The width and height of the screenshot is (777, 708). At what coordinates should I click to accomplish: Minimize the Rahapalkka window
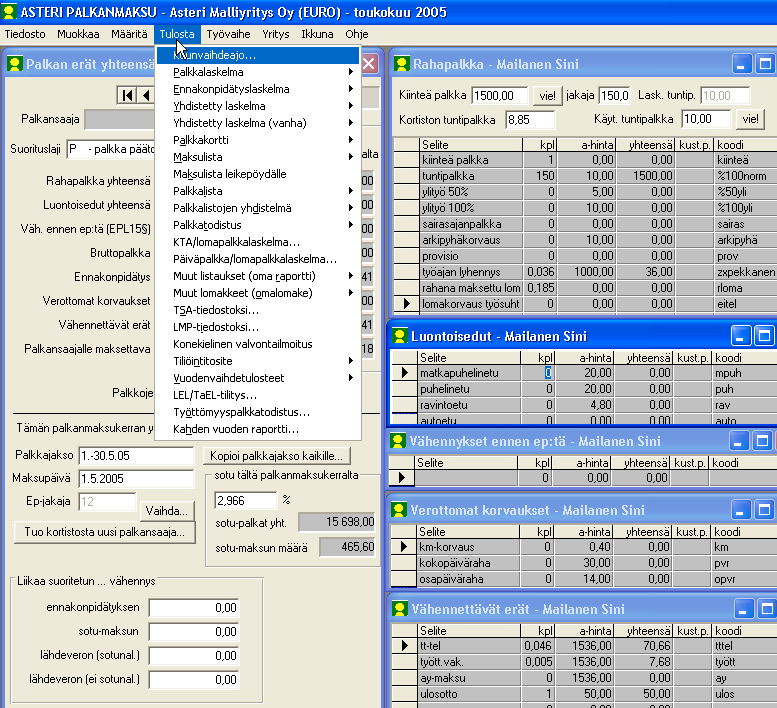coord(741,64)
